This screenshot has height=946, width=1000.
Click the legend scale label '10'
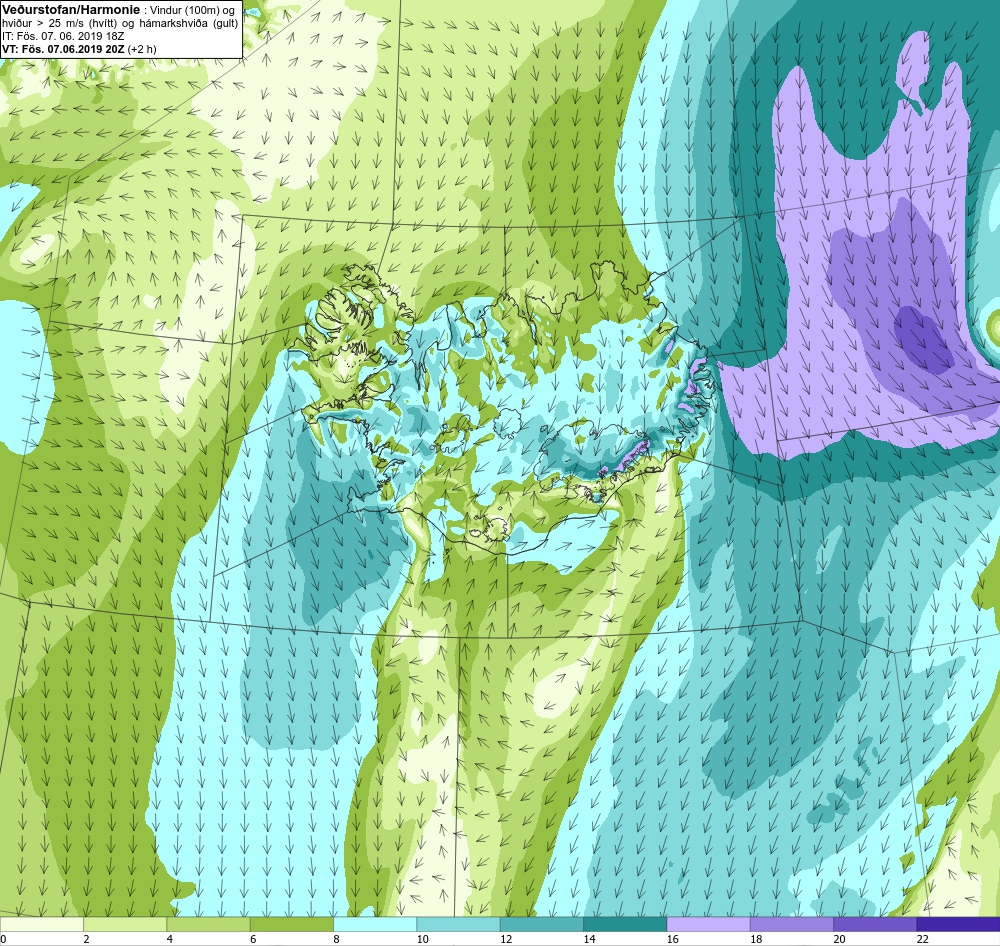pos(423,939)
